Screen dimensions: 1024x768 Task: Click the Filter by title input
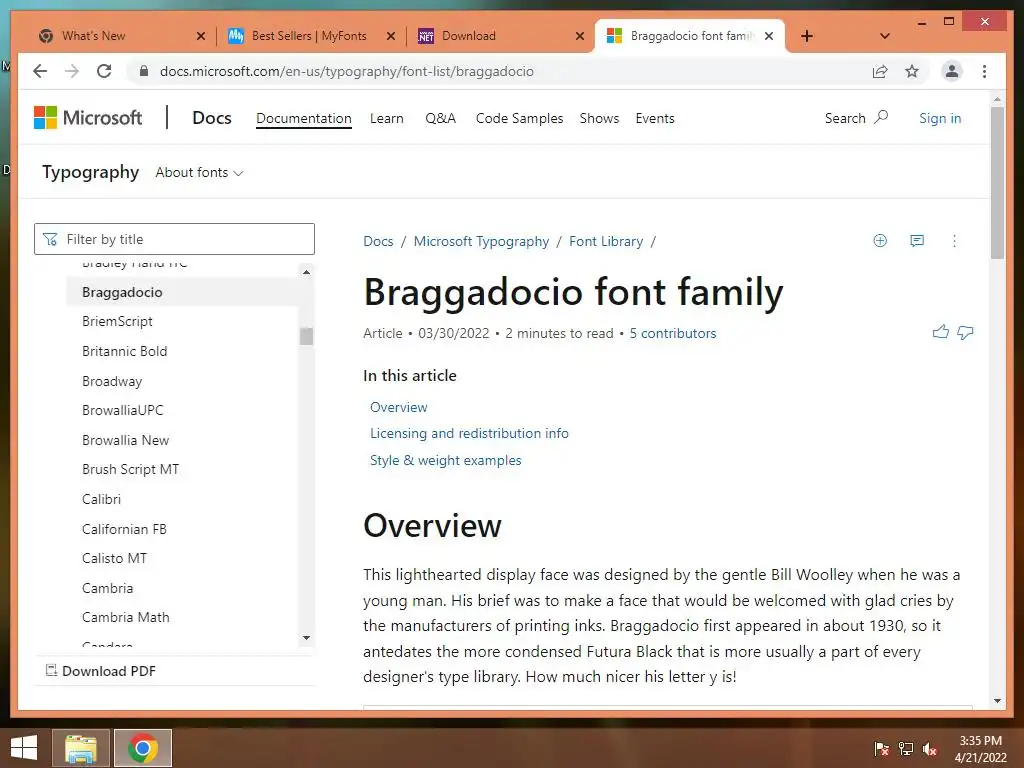(174, 239)
